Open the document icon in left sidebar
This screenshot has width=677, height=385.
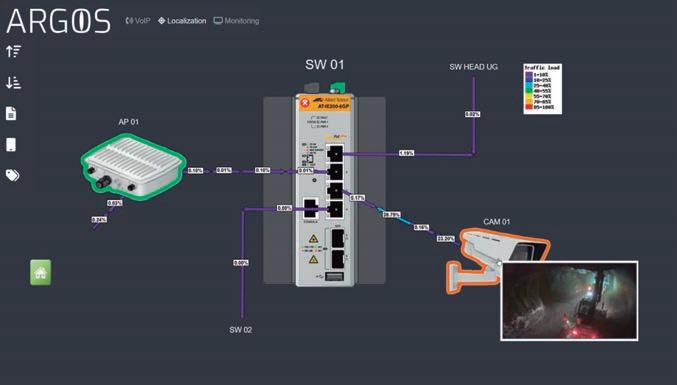[x=11, y=114]
